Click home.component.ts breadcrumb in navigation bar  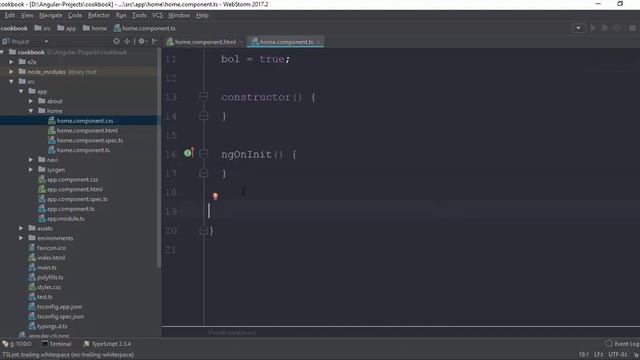click(x=144, y=28)
